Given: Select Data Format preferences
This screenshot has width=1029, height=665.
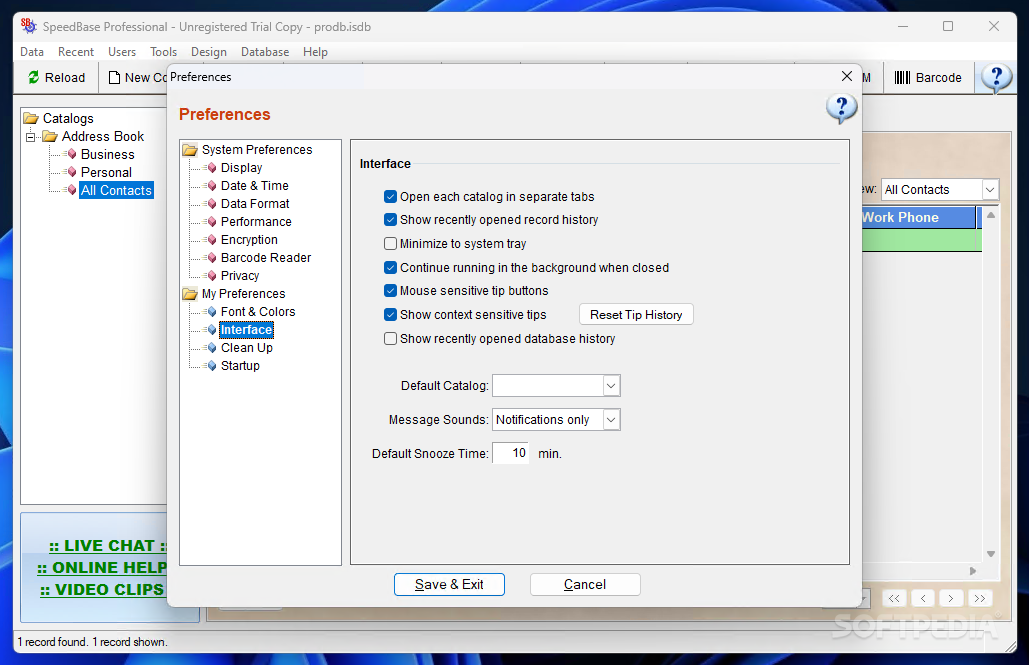Looking at the screenshot, I should (255, 204).
